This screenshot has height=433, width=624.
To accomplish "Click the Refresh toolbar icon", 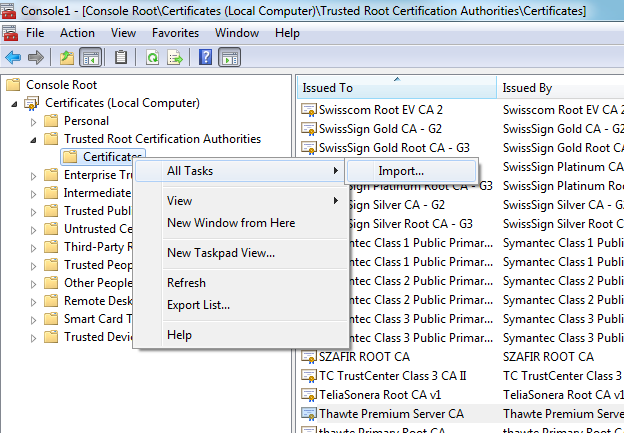I will 152,57.
